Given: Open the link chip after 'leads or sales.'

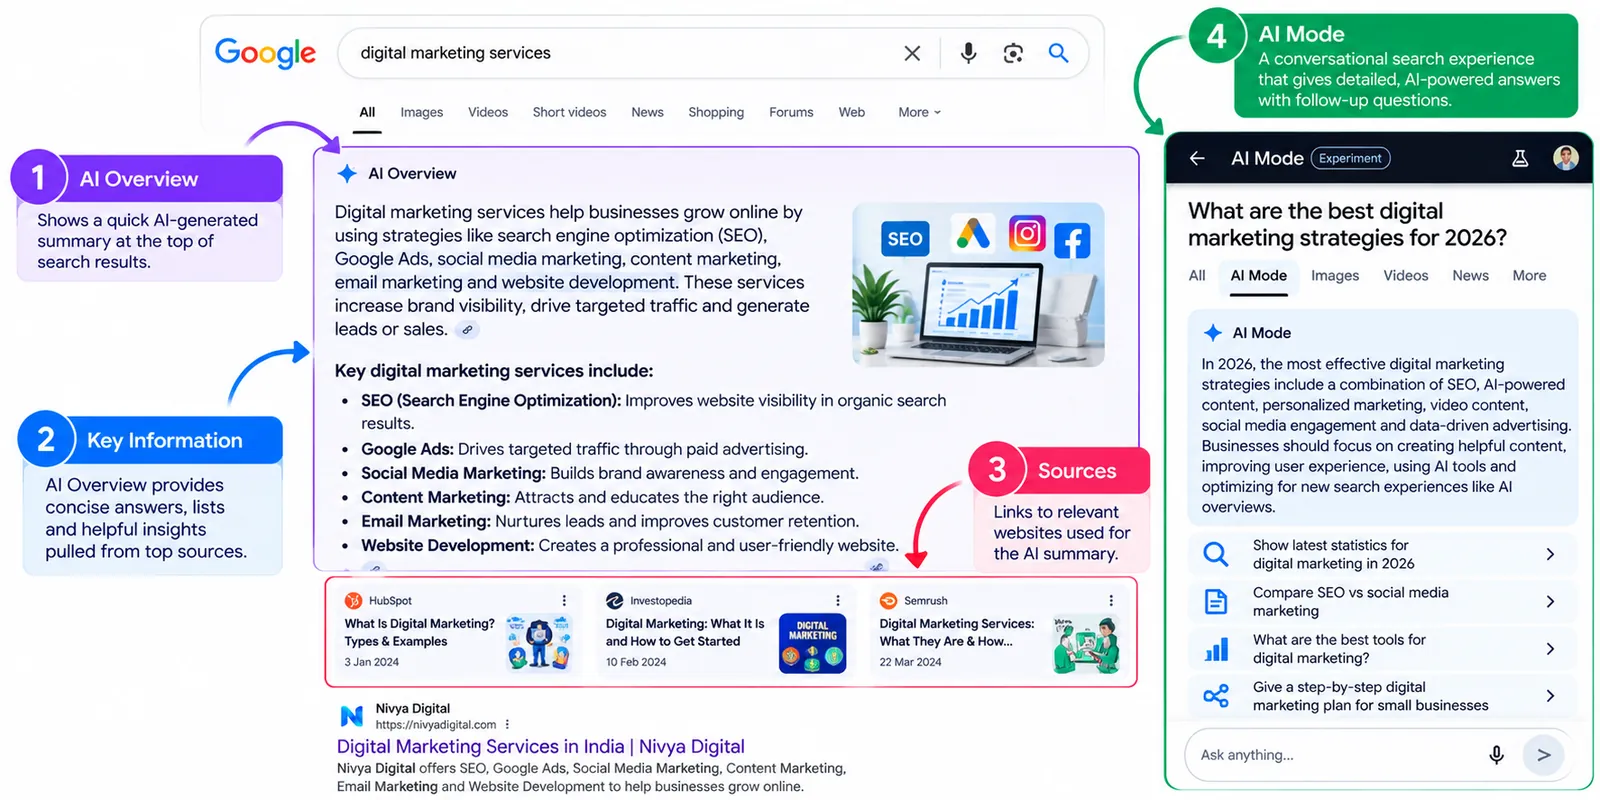Looking at the screenshot, I should tap(467, 329).
